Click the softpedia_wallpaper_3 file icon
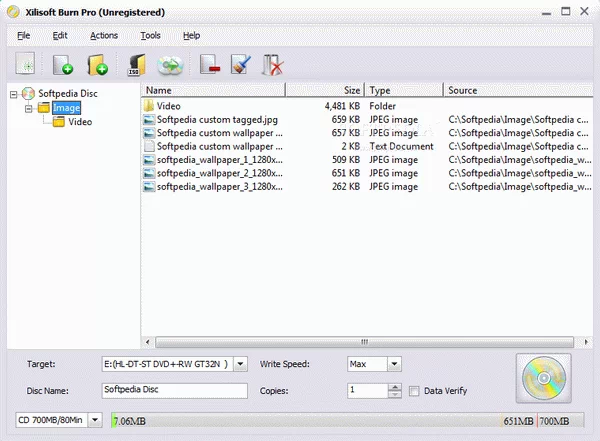 (149, 187)
